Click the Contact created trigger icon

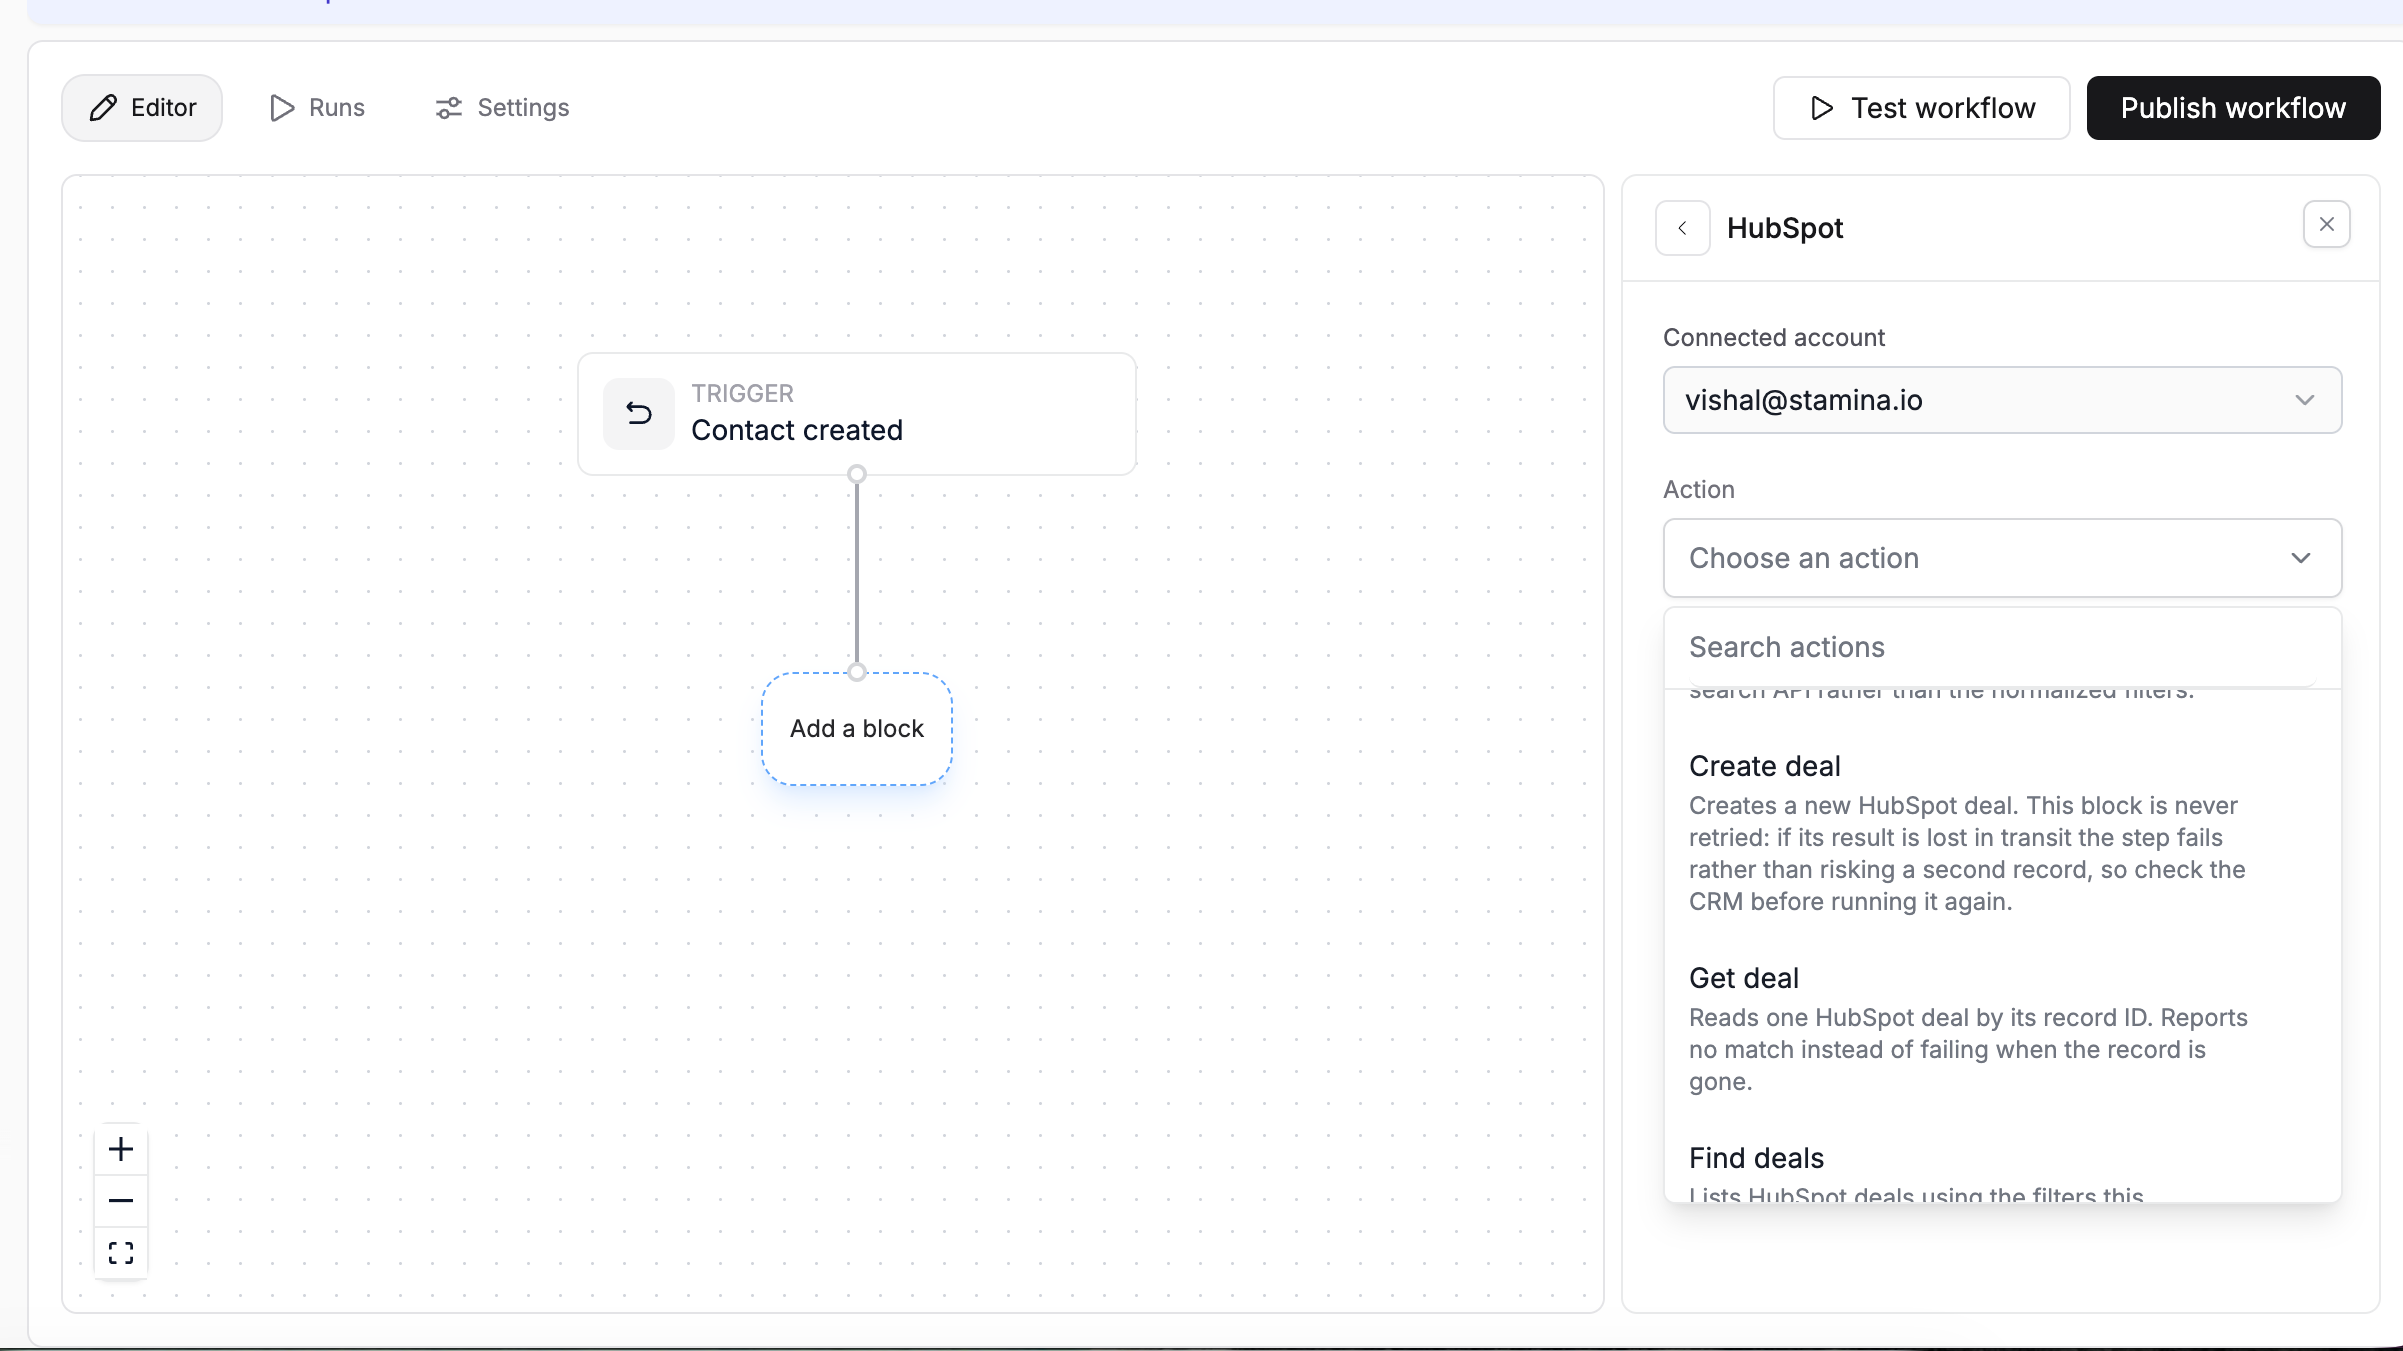click(x=639, y=413)
